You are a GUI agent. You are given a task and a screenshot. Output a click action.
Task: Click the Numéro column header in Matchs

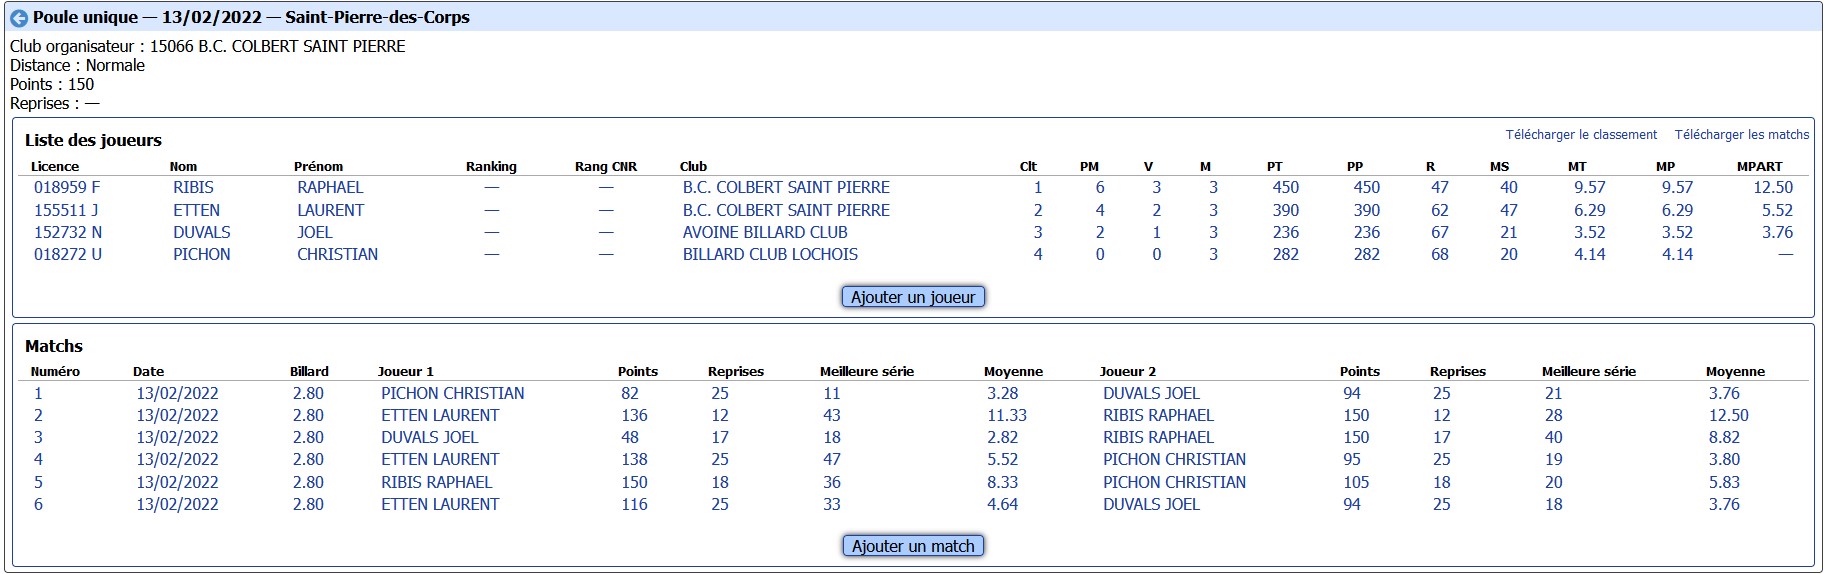[55, 372]
